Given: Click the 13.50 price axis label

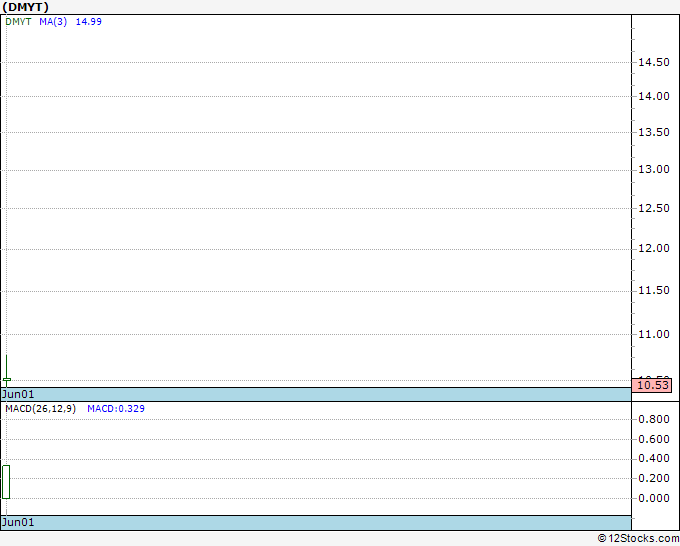Looking at the screenshot, I should click(654, 132).
